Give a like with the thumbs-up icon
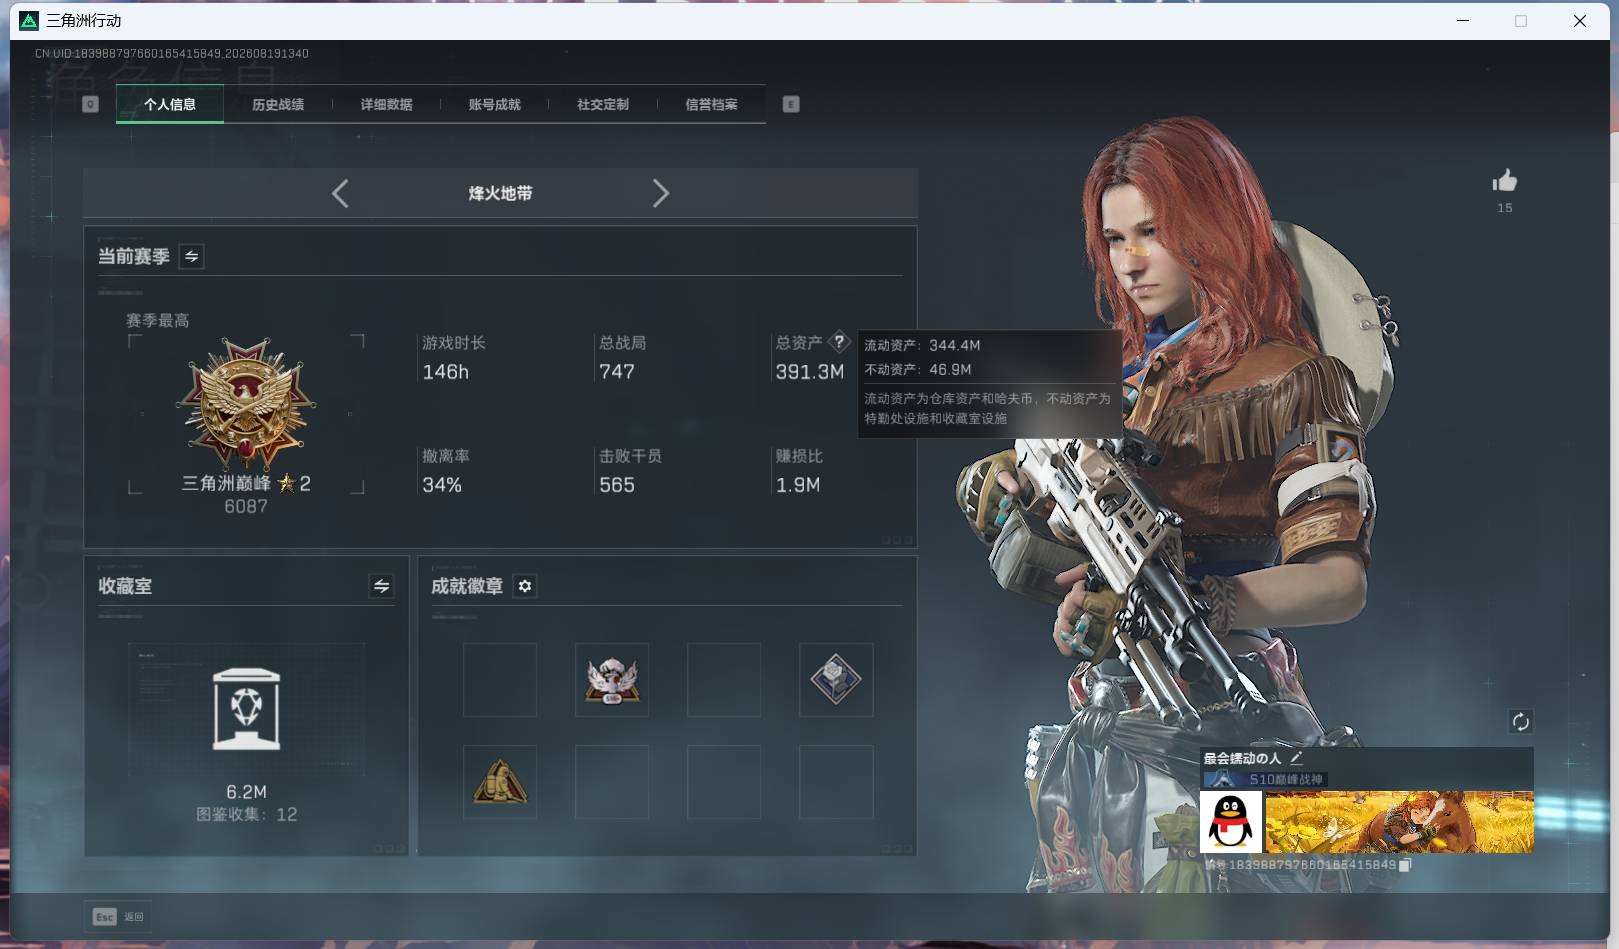The width and height of the screenshot is (1619, 949). pos(1505,180)
